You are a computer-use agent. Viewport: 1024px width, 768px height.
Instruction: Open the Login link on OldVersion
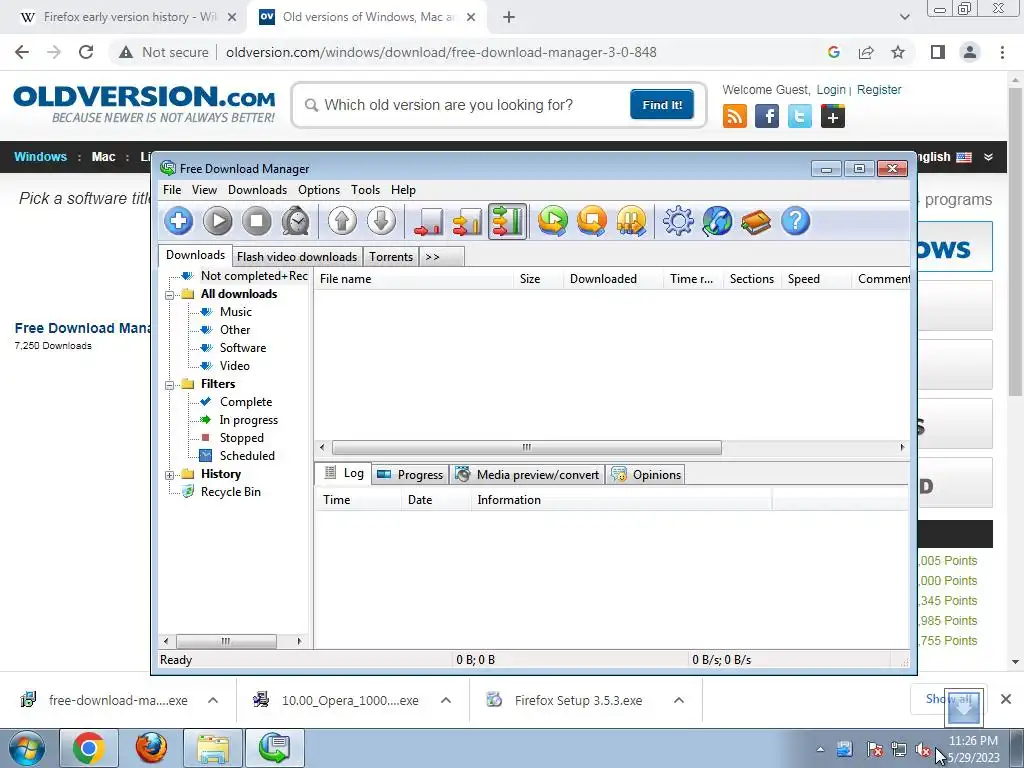click(x=831, y=90)
